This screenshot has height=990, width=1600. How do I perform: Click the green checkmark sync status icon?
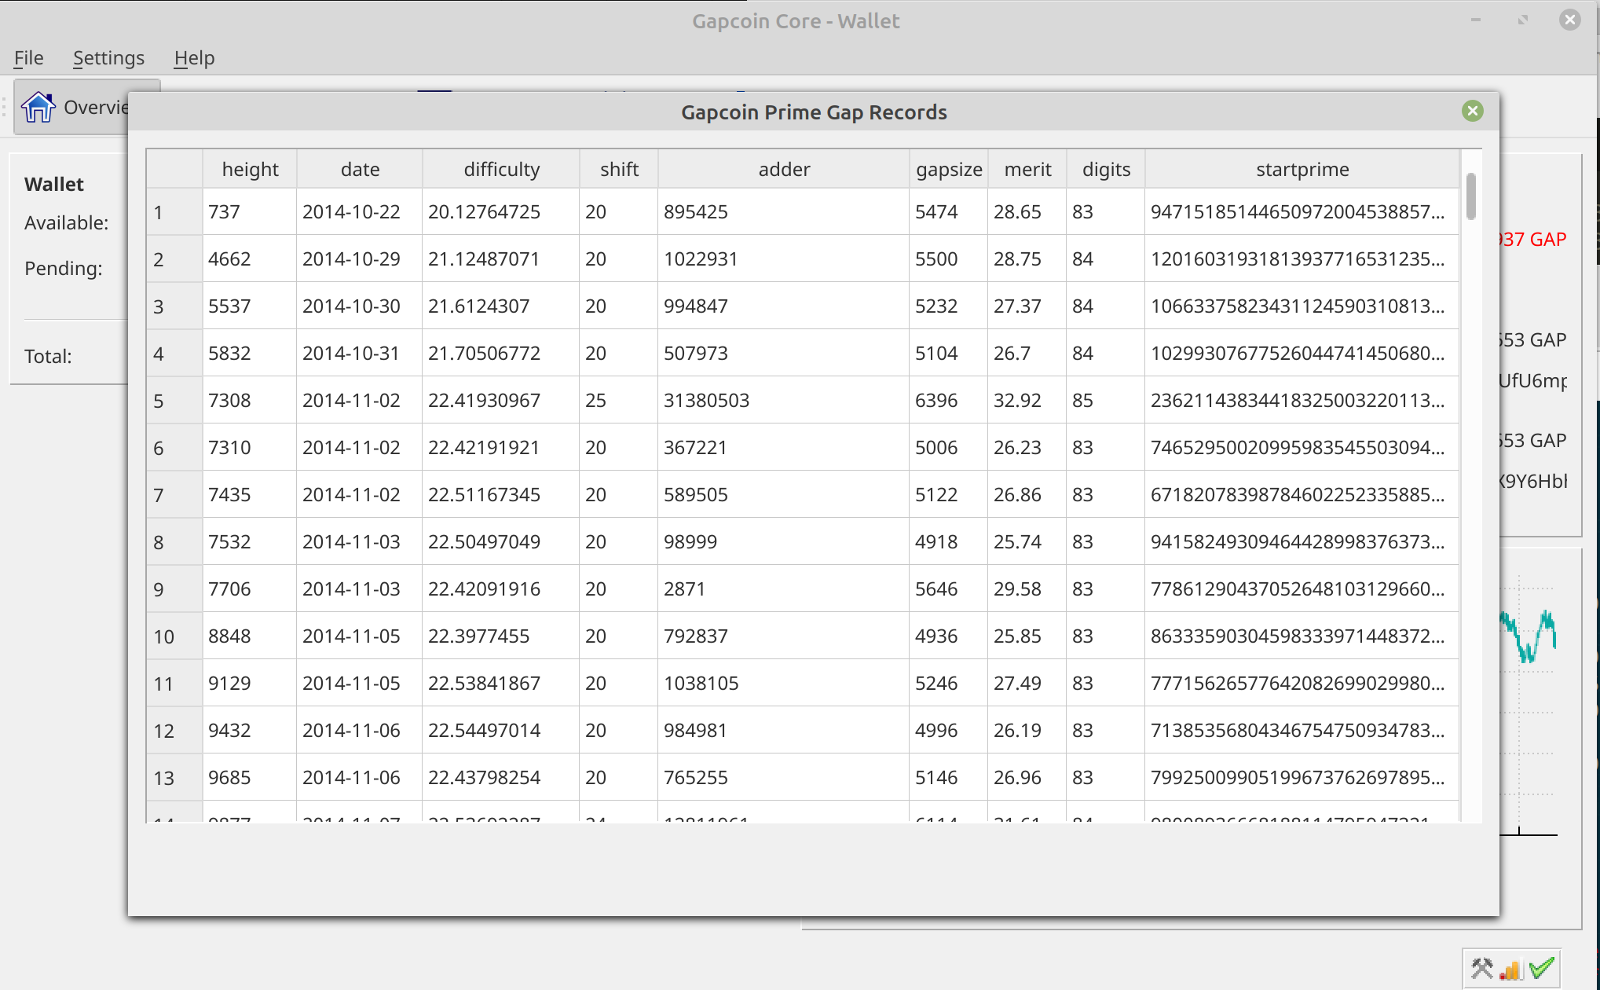[x=1542, y=968]
